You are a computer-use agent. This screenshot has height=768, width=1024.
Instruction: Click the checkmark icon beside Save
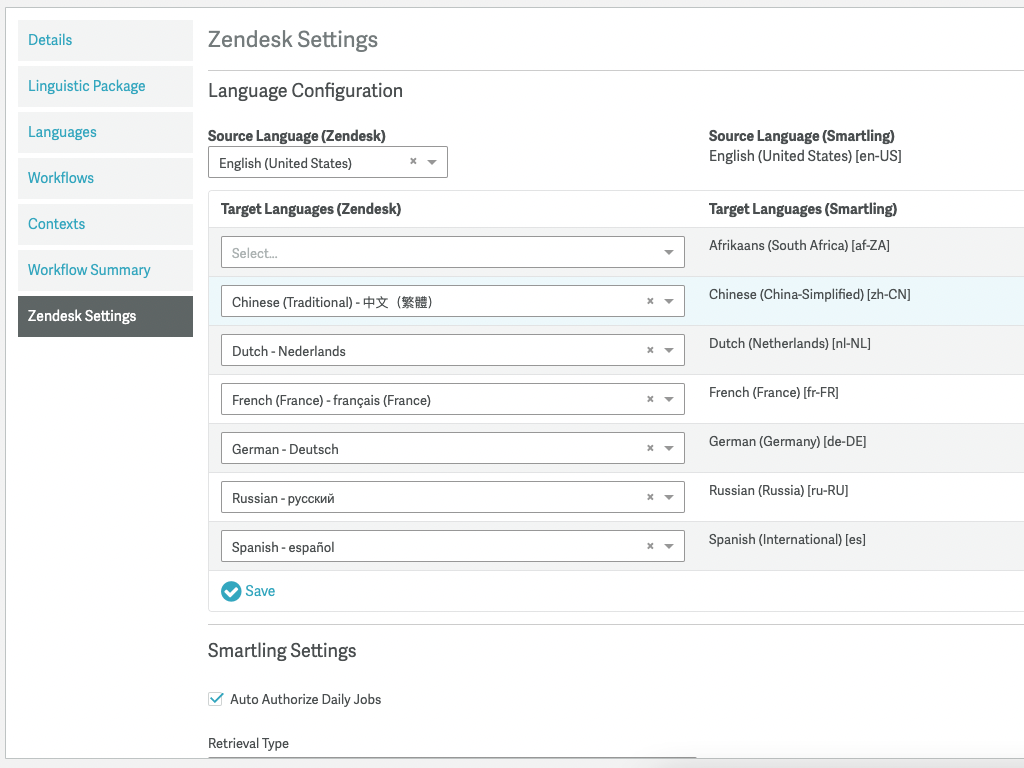click(230, 591)
